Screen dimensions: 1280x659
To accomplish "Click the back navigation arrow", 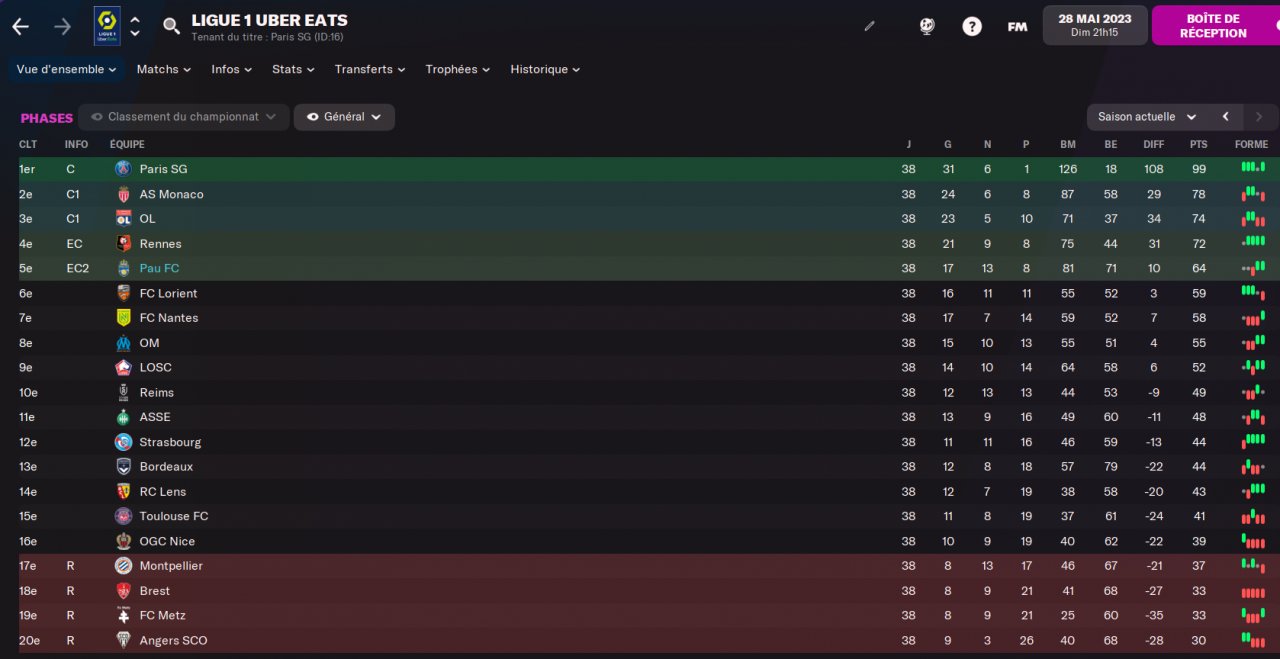I will (20, 27).
